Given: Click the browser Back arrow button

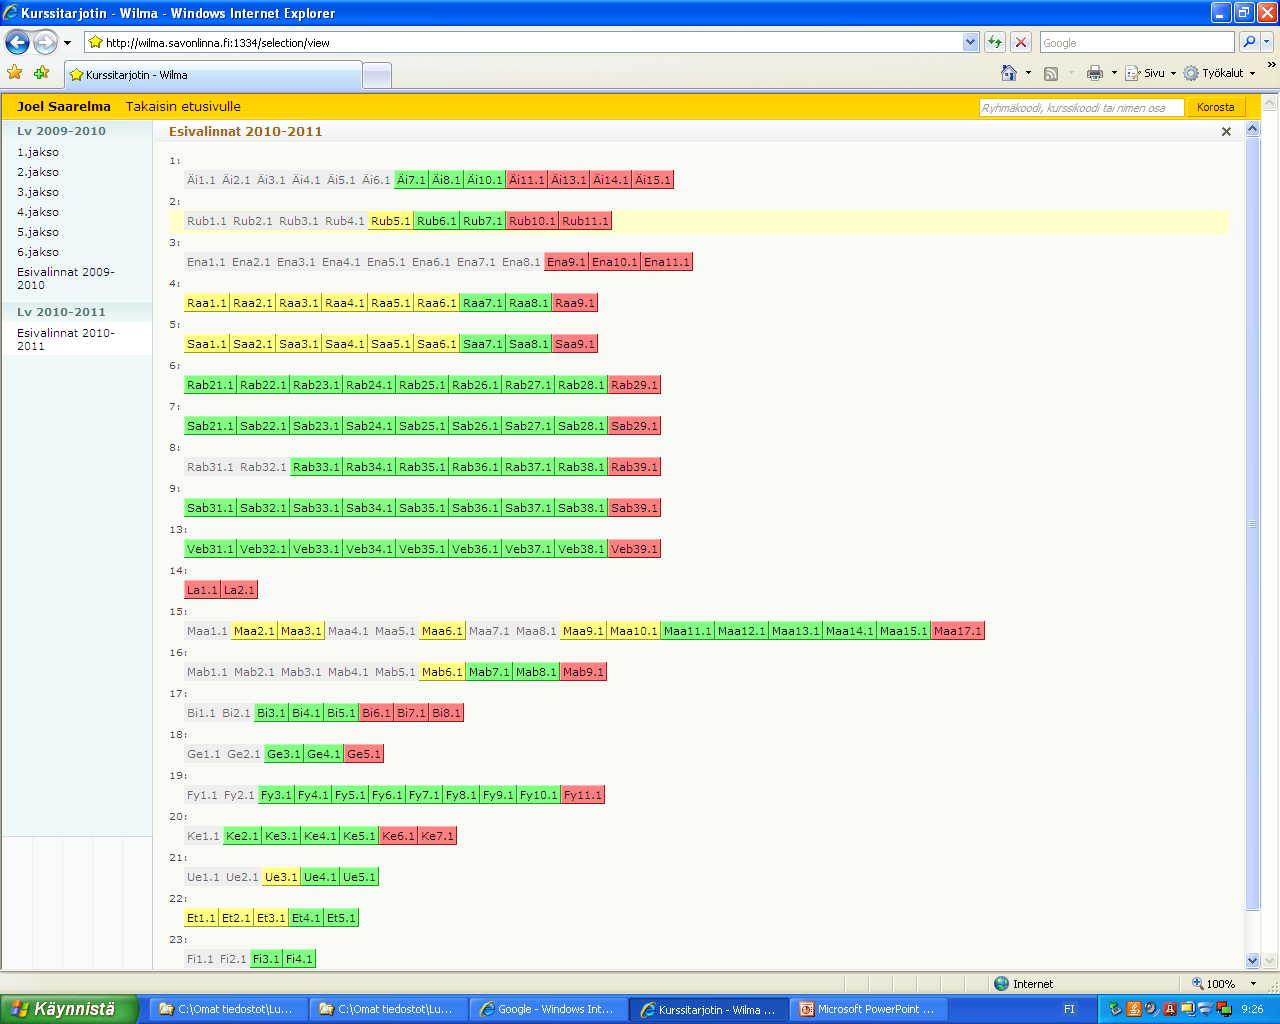Looking at the screenshot, I should point(17,42).
